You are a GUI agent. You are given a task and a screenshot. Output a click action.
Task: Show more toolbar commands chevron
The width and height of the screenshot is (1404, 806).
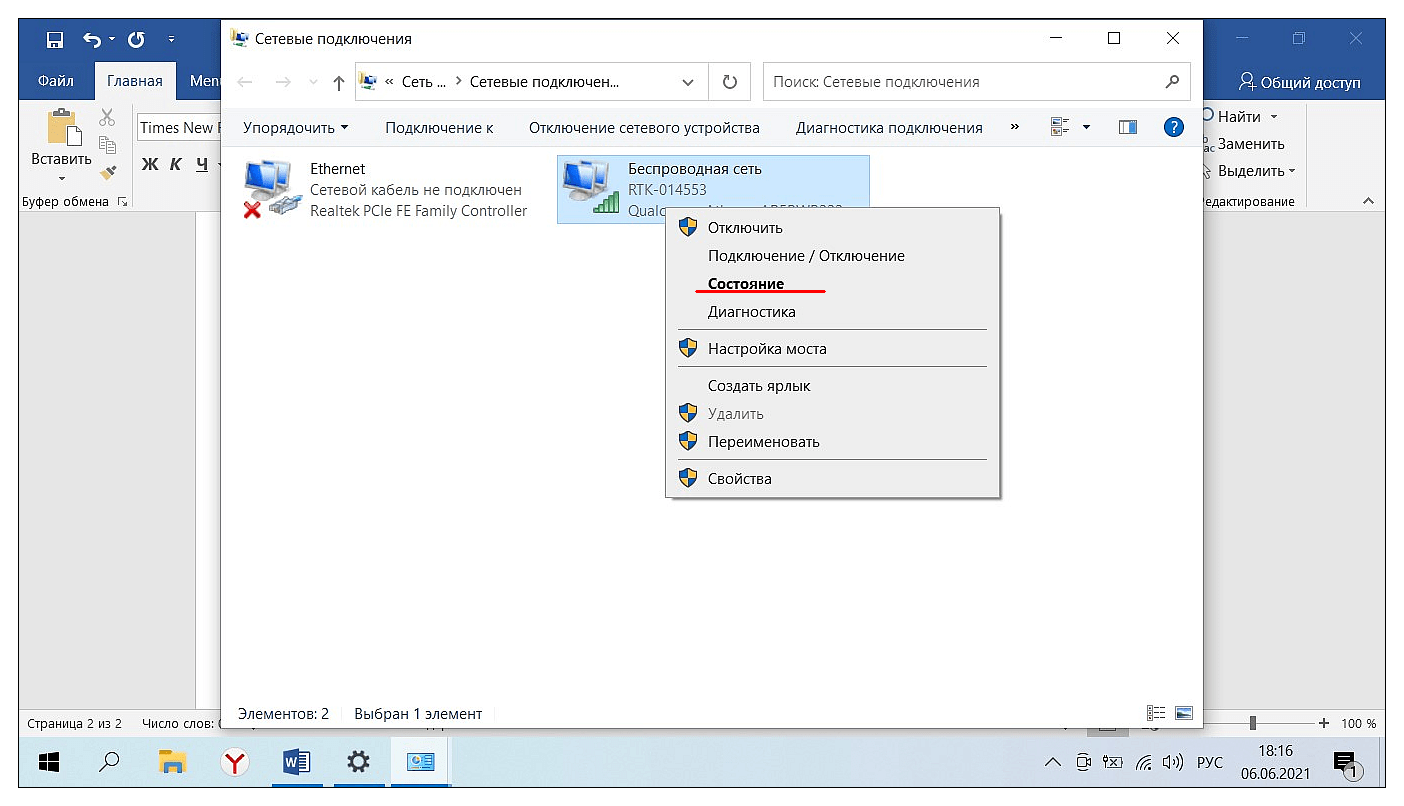click(x=1015, y=127)
